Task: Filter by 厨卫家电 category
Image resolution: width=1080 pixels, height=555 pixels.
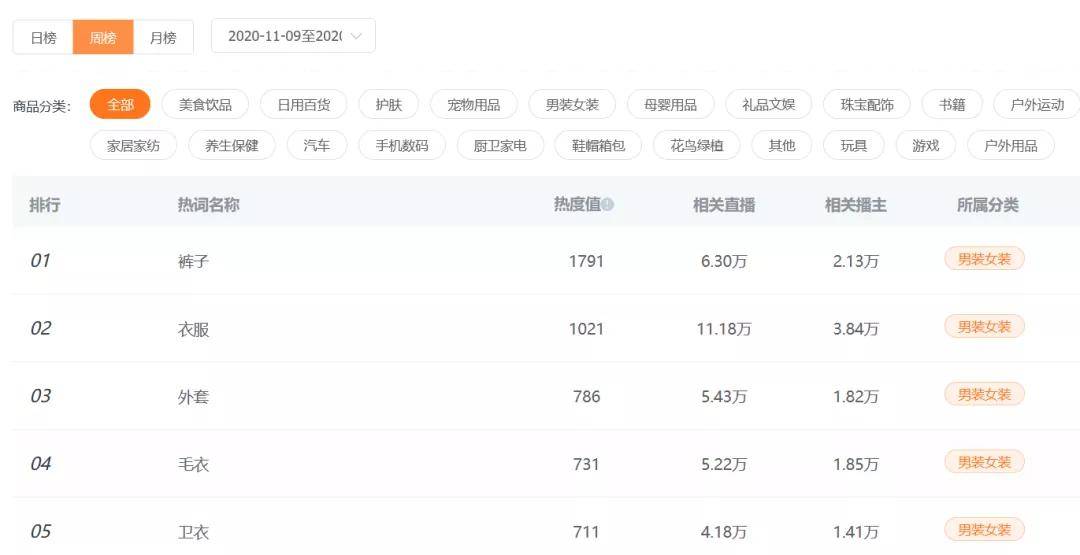Action: (500, 145)
